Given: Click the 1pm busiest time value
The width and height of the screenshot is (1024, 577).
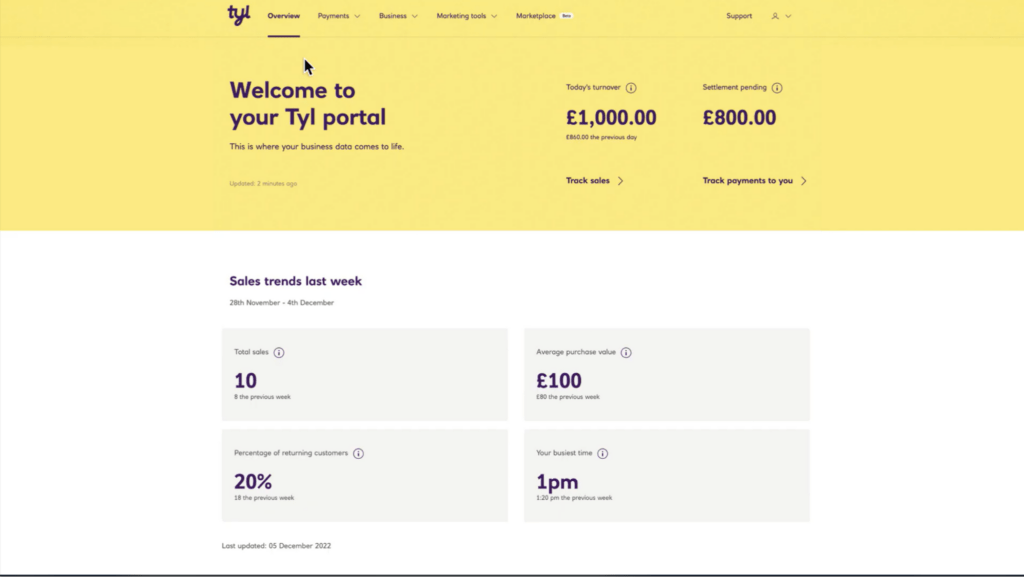Looking at the screenshot, I should pos(557,482).
